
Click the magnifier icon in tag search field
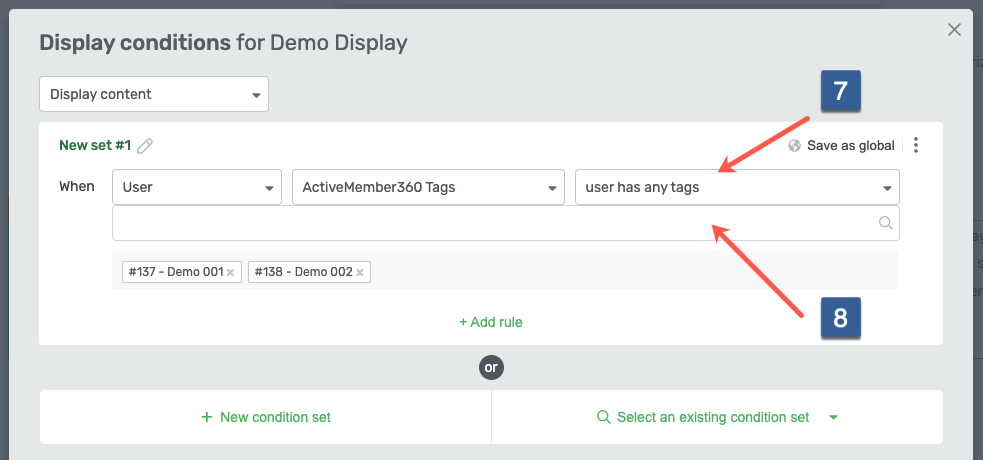(x=885, y=223)
